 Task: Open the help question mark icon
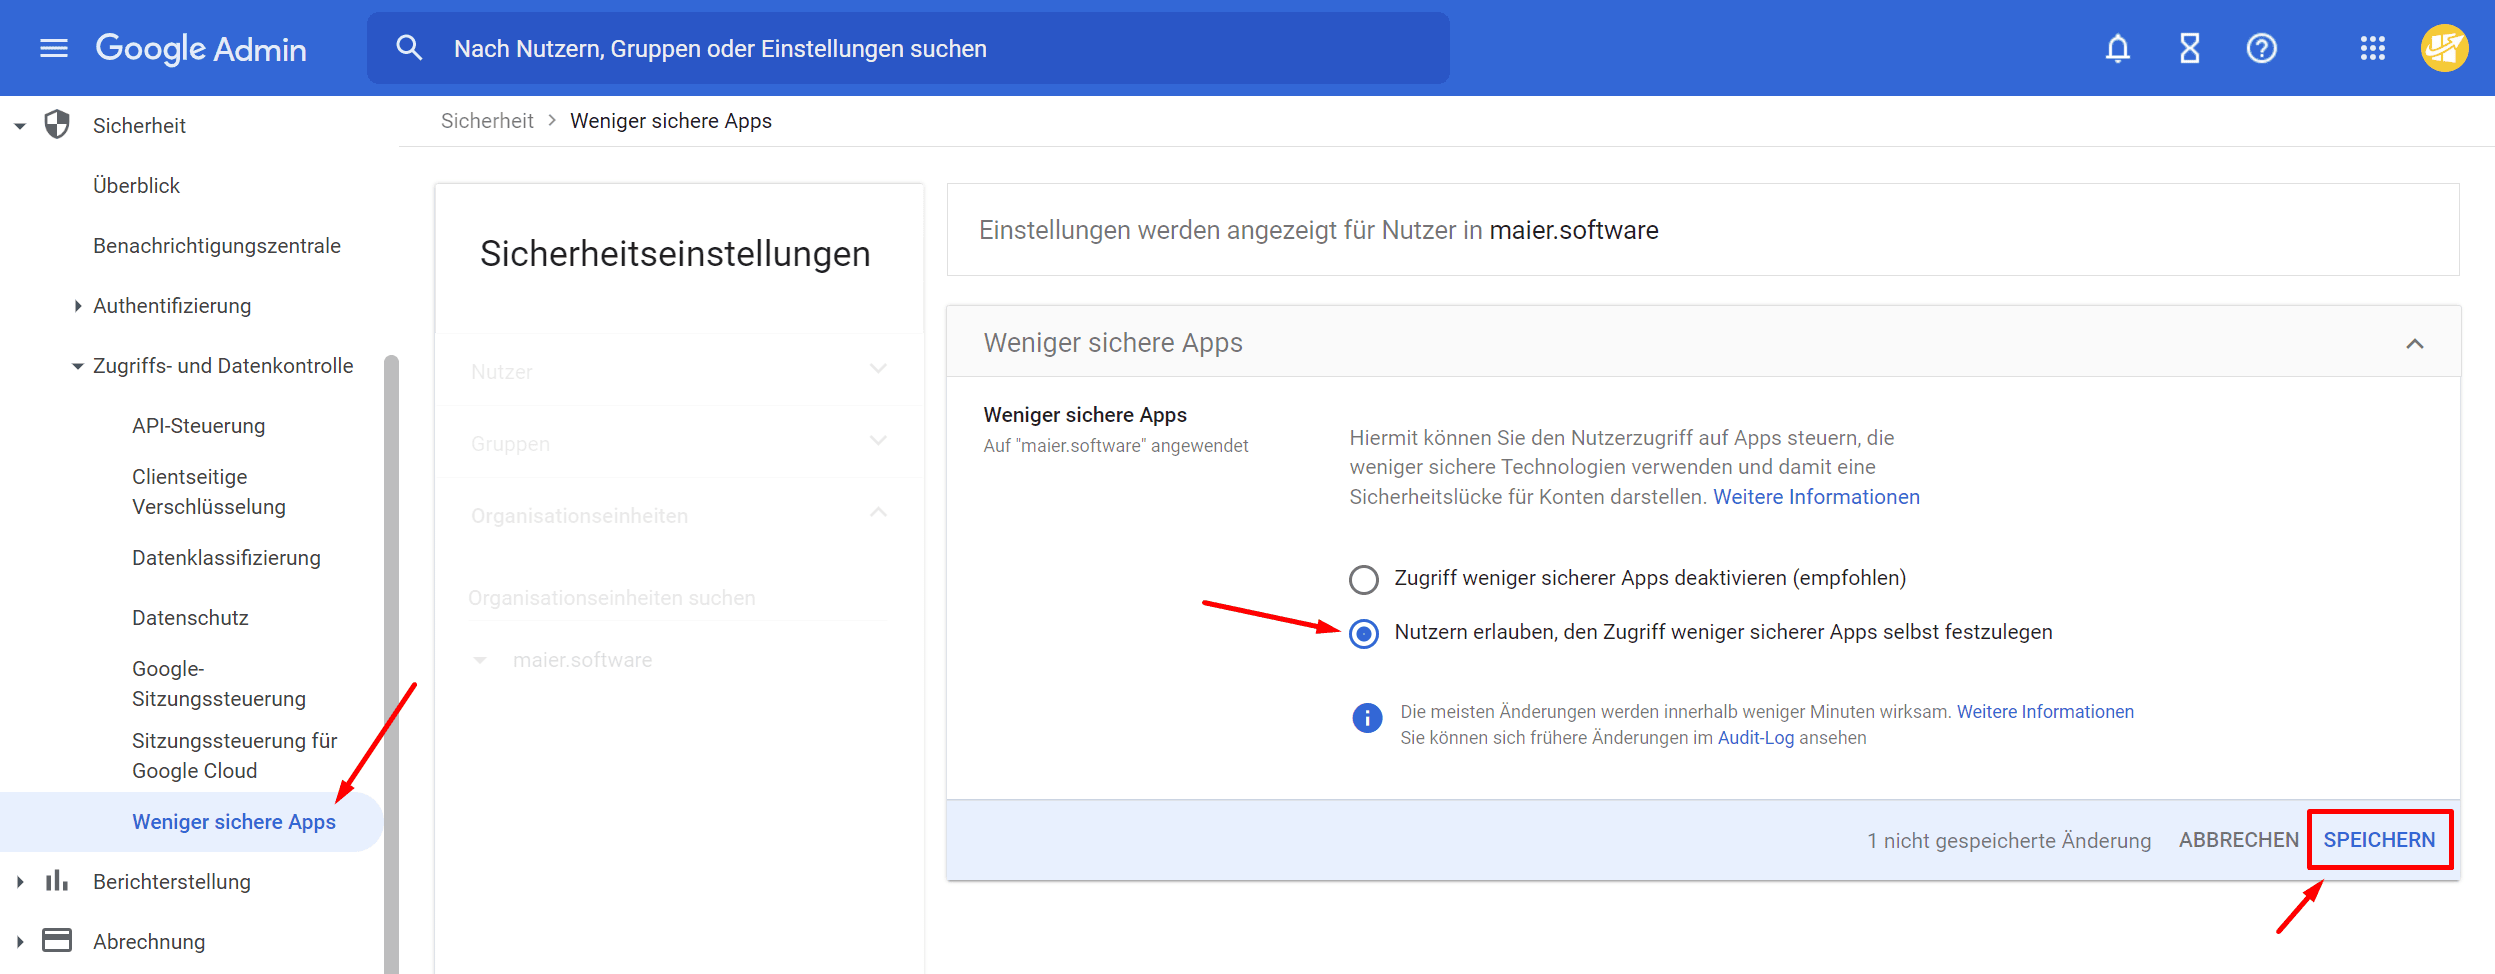2261,48
